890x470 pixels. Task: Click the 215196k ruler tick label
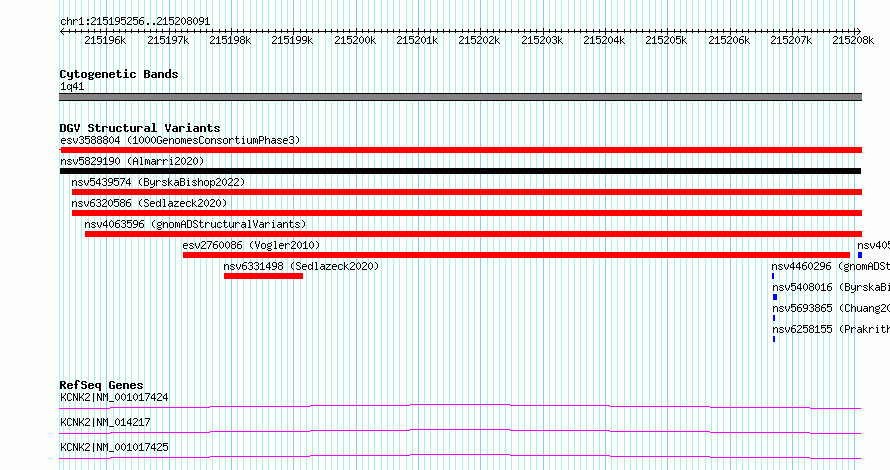point(105,41)
